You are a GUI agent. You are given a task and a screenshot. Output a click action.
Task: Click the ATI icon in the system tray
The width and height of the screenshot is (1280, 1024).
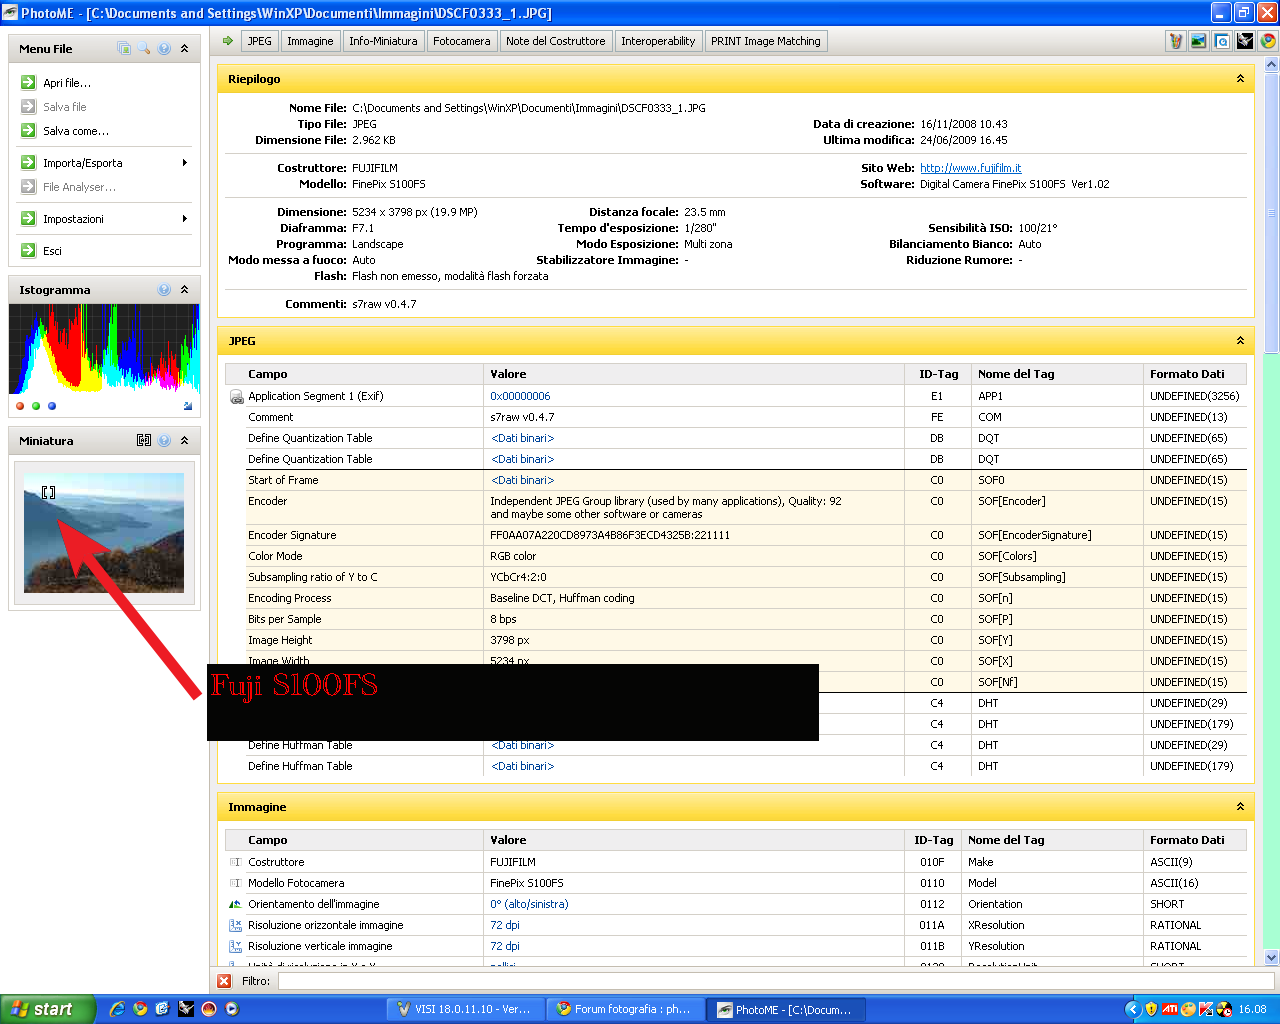click(x=1169, y=1009)
